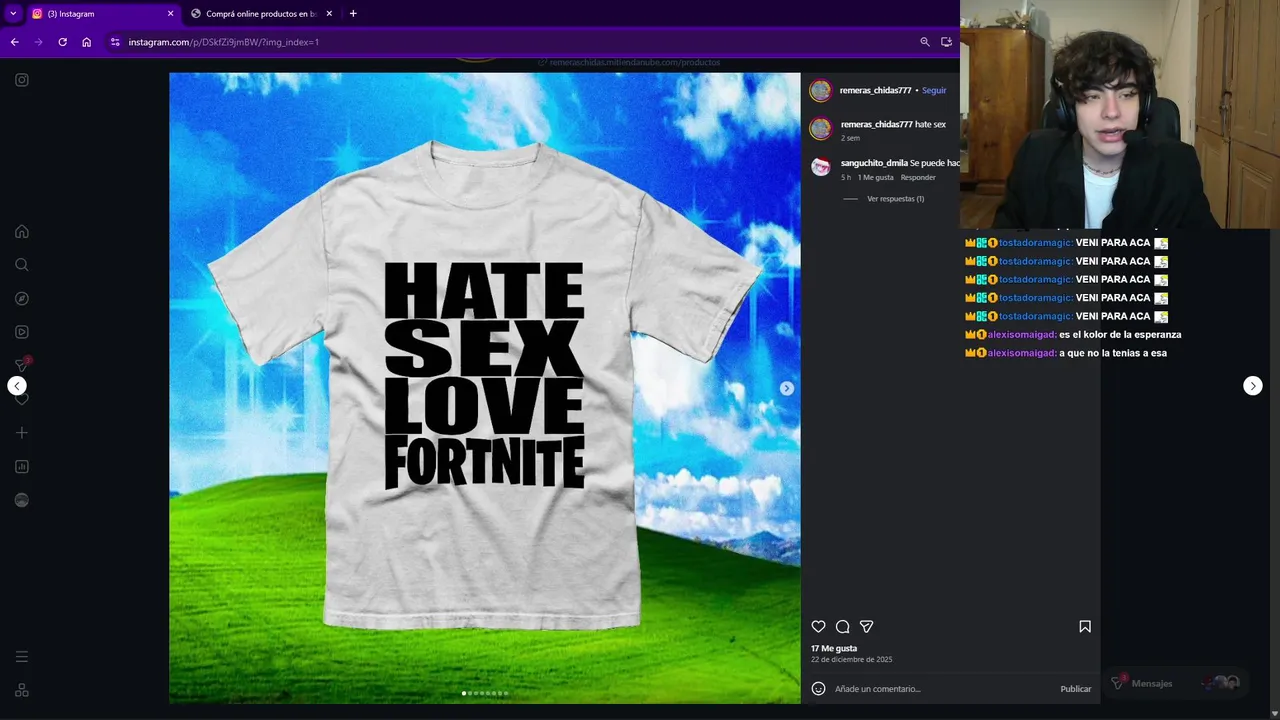Open remeras_chidas777 name in hate sex caption
The height and width of the screenshot is (720, 1280).
pyautogui.click(x=877, y=125)
